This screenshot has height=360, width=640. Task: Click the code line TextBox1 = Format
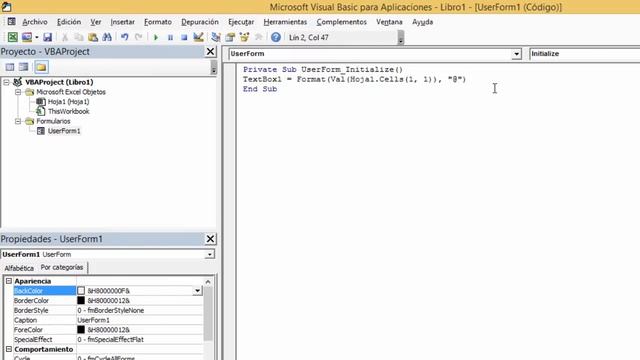(x=354, y=79)
